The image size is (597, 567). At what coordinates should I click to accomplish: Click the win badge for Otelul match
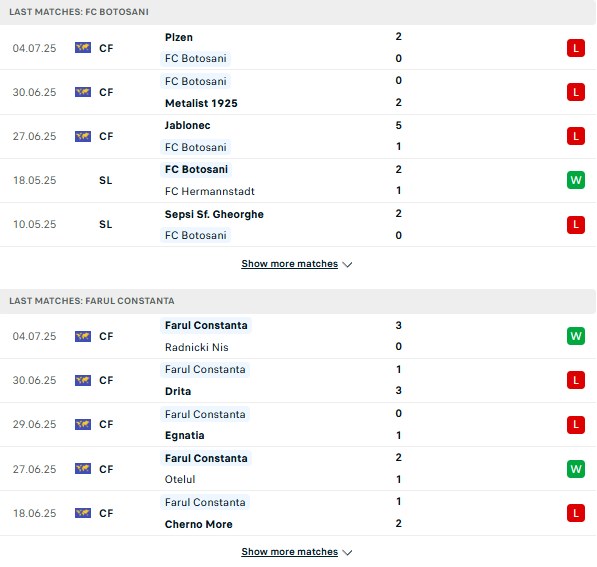(575, 468)
